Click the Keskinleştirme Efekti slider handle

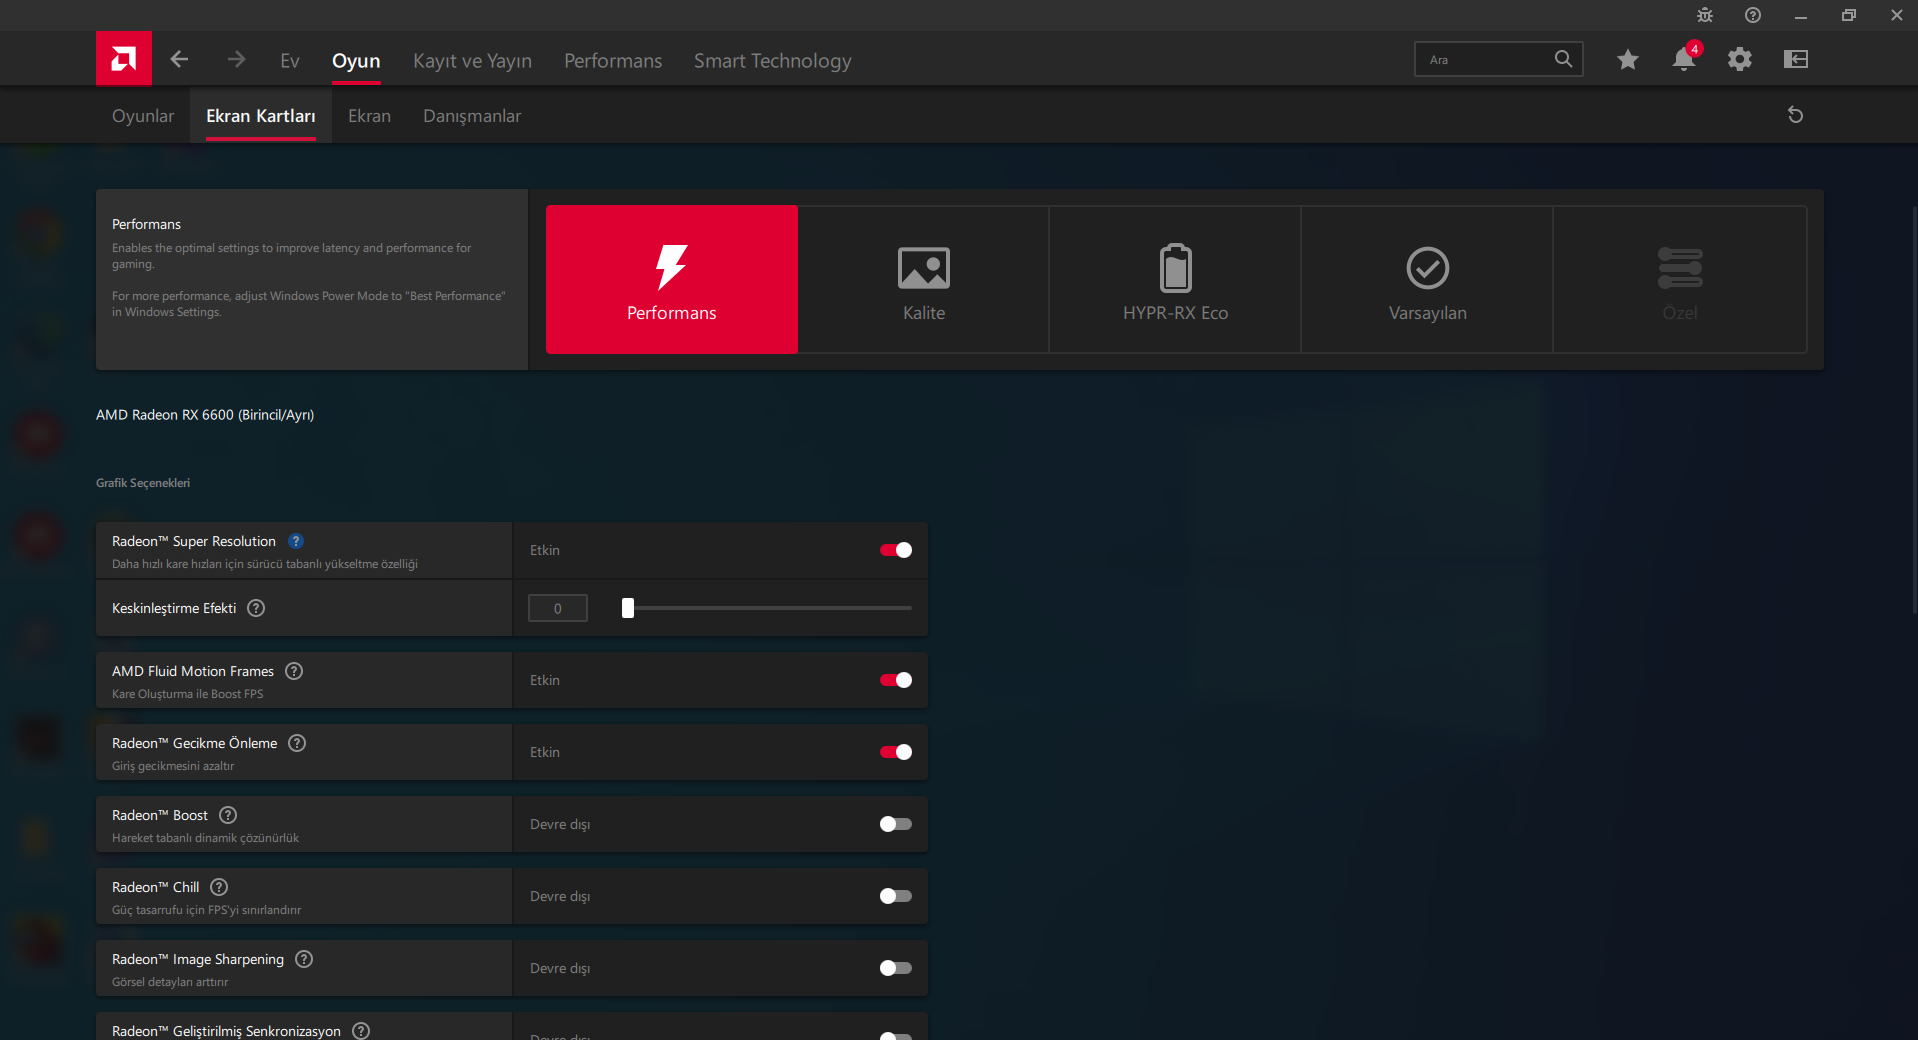(628, 608)
